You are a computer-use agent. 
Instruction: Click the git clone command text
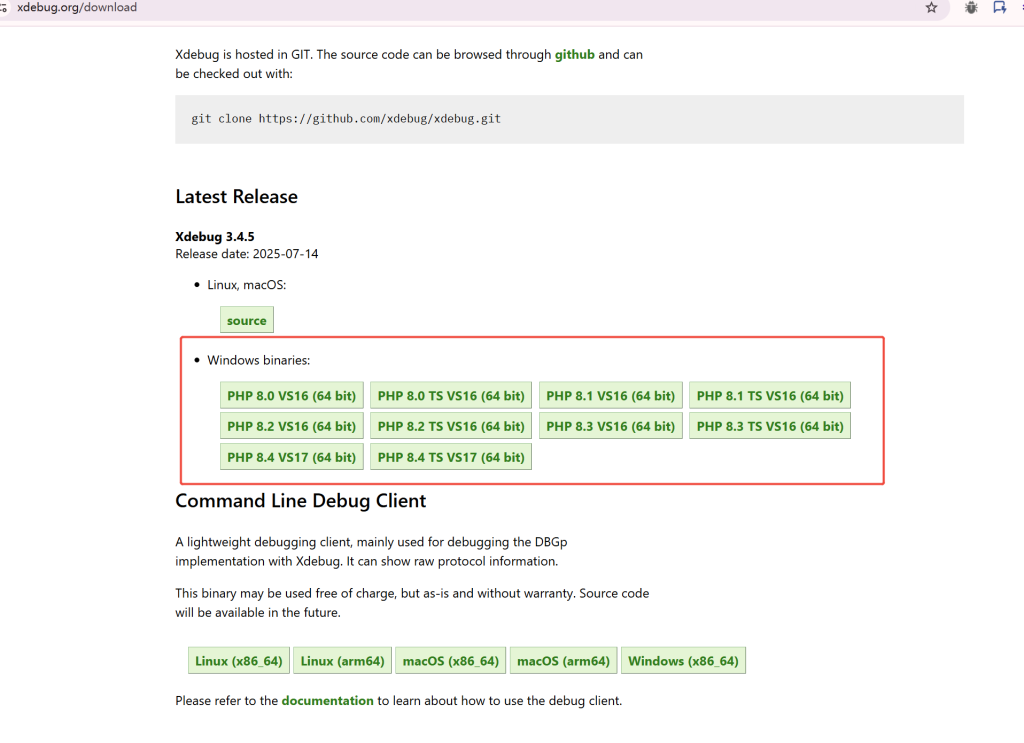[x=345, y=119]
